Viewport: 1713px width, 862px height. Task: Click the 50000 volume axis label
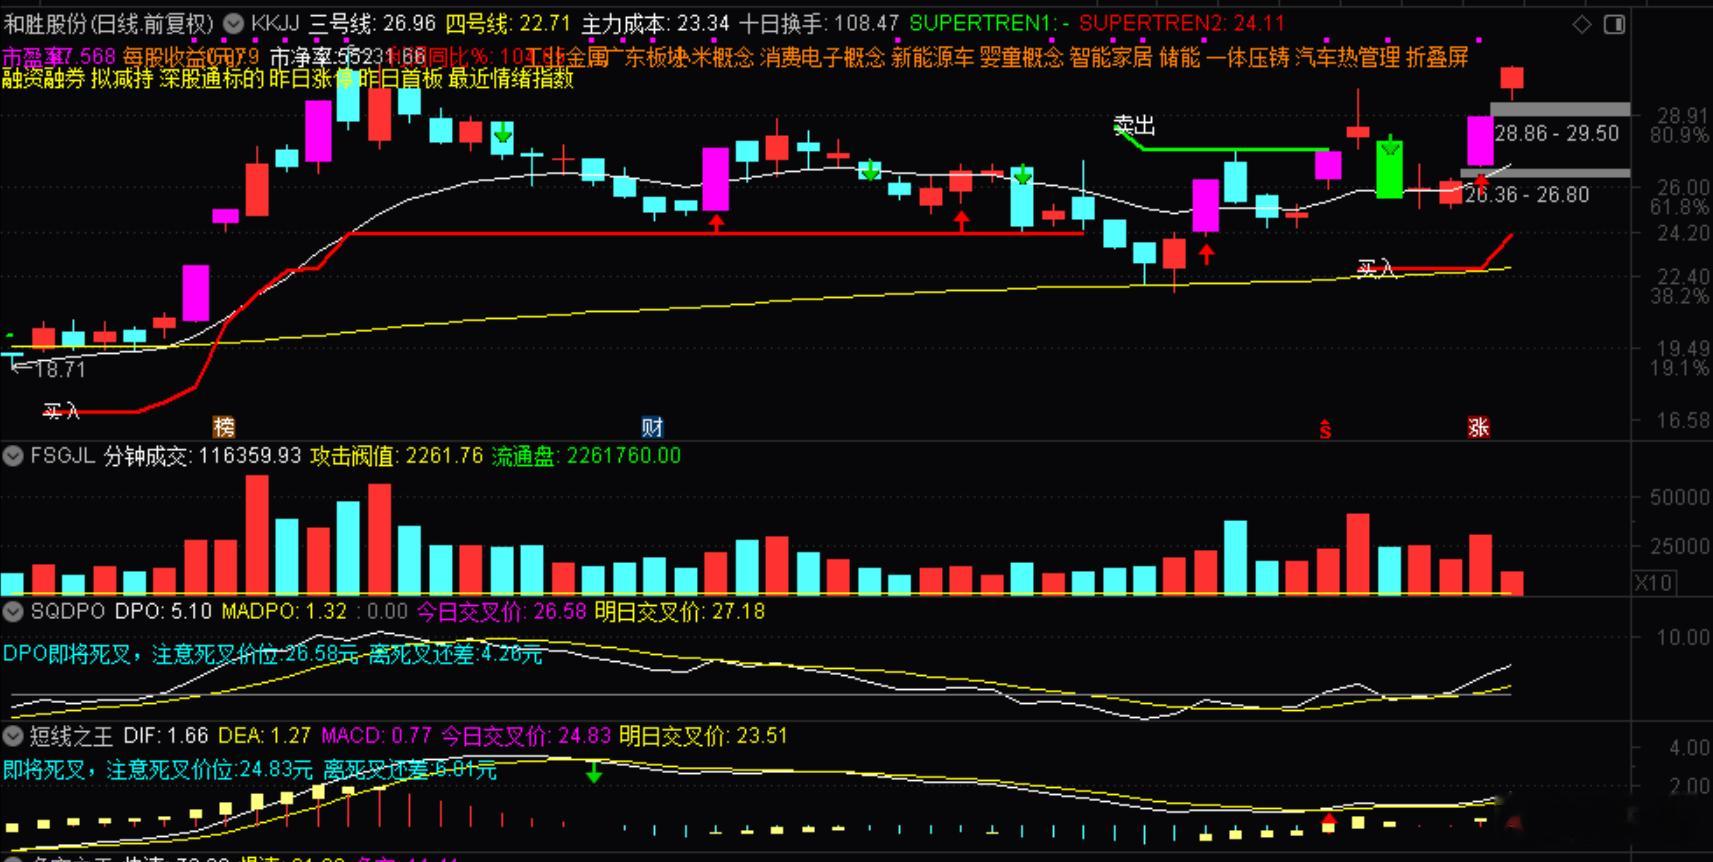pos(1677,497)
